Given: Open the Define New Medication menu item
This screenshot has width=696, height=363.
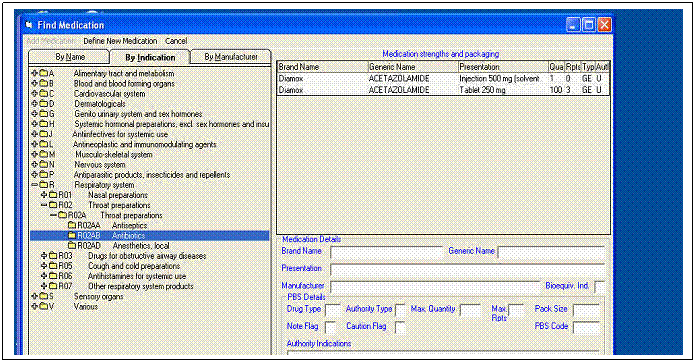Looking at the screenshot, I should tap(120, 41).
